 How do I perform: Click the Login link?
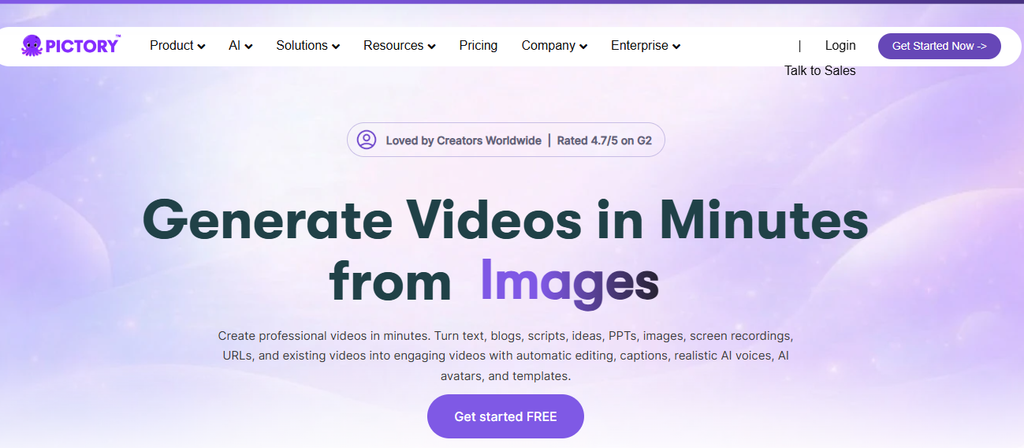pyautogui.click(x=840, y=46)
